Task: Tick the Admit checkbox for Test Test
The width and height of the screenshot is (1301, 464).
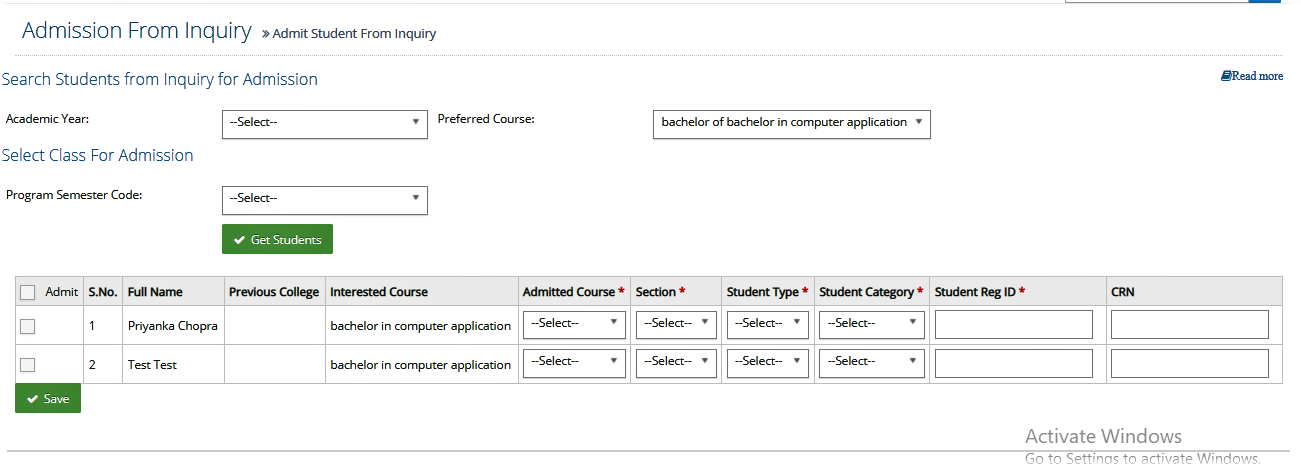Action: click(27, 365)
